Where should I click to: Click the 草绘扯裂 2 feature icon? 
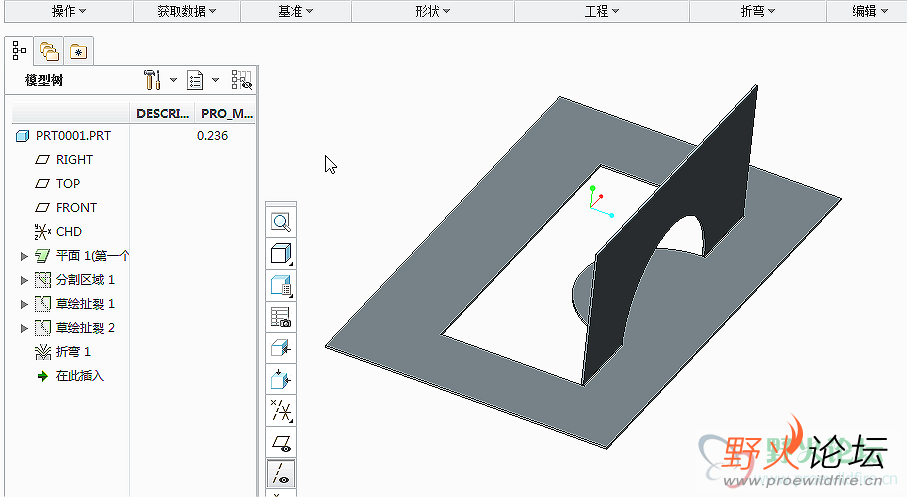[x=43, y=328]
